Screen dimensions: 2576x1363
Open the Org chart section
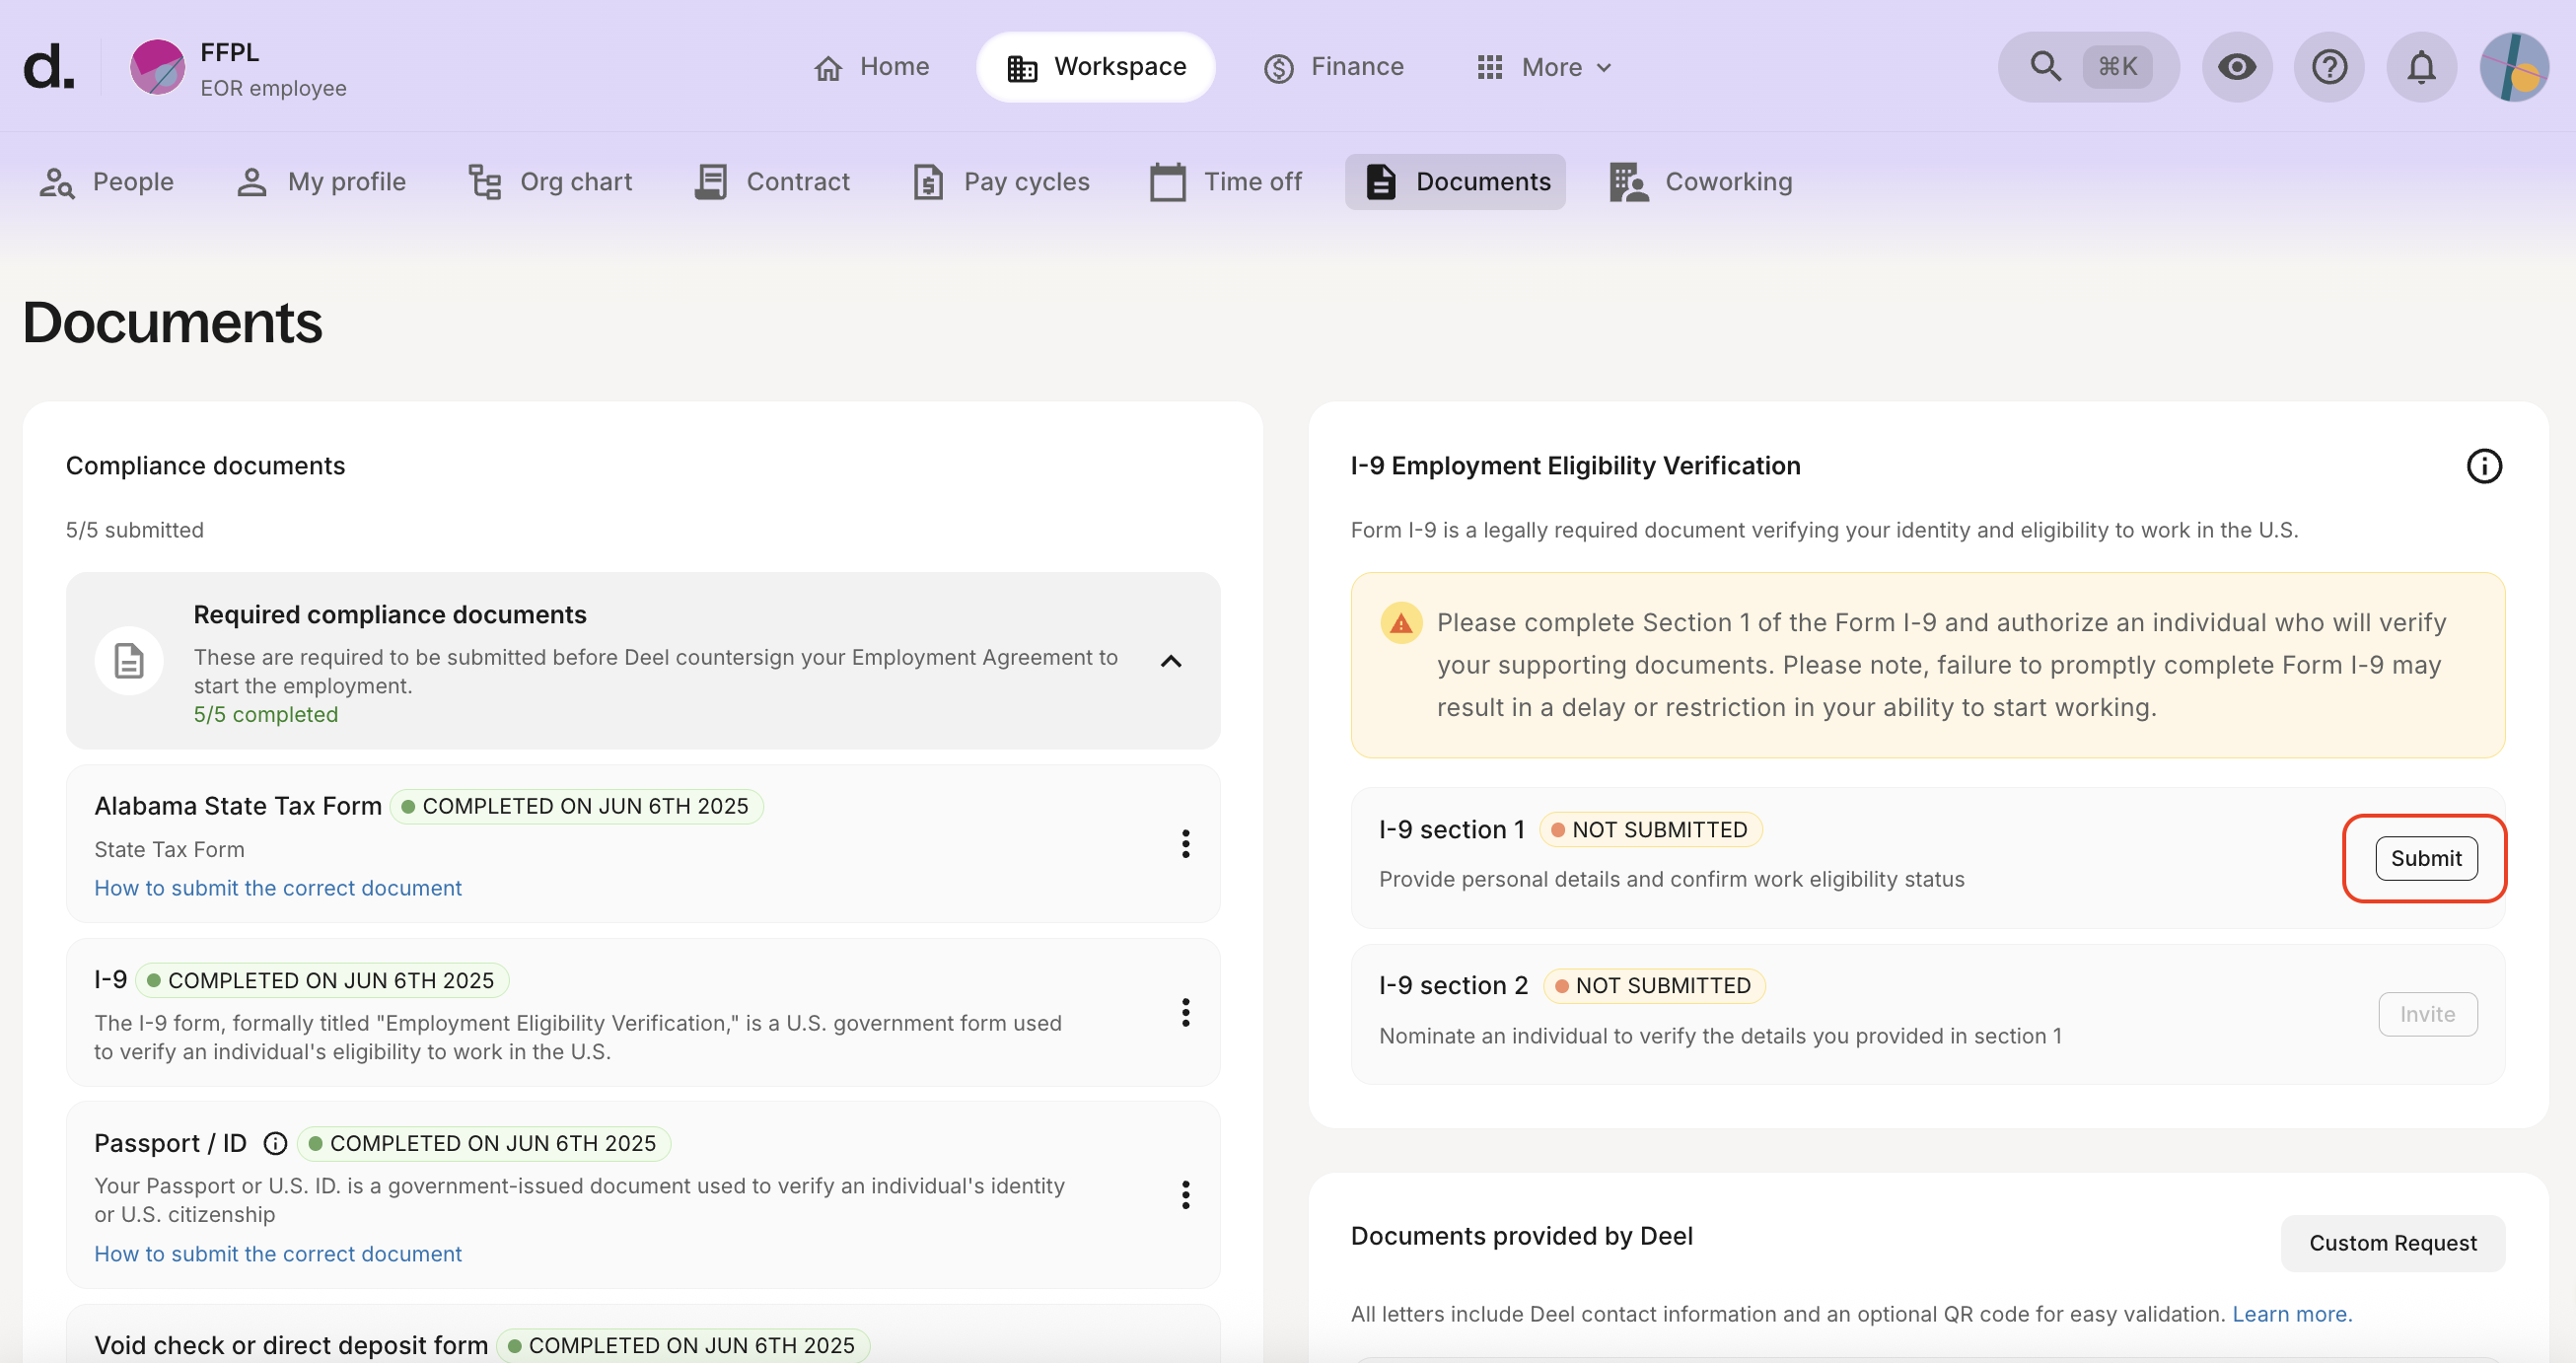click(x=549, y=182)
